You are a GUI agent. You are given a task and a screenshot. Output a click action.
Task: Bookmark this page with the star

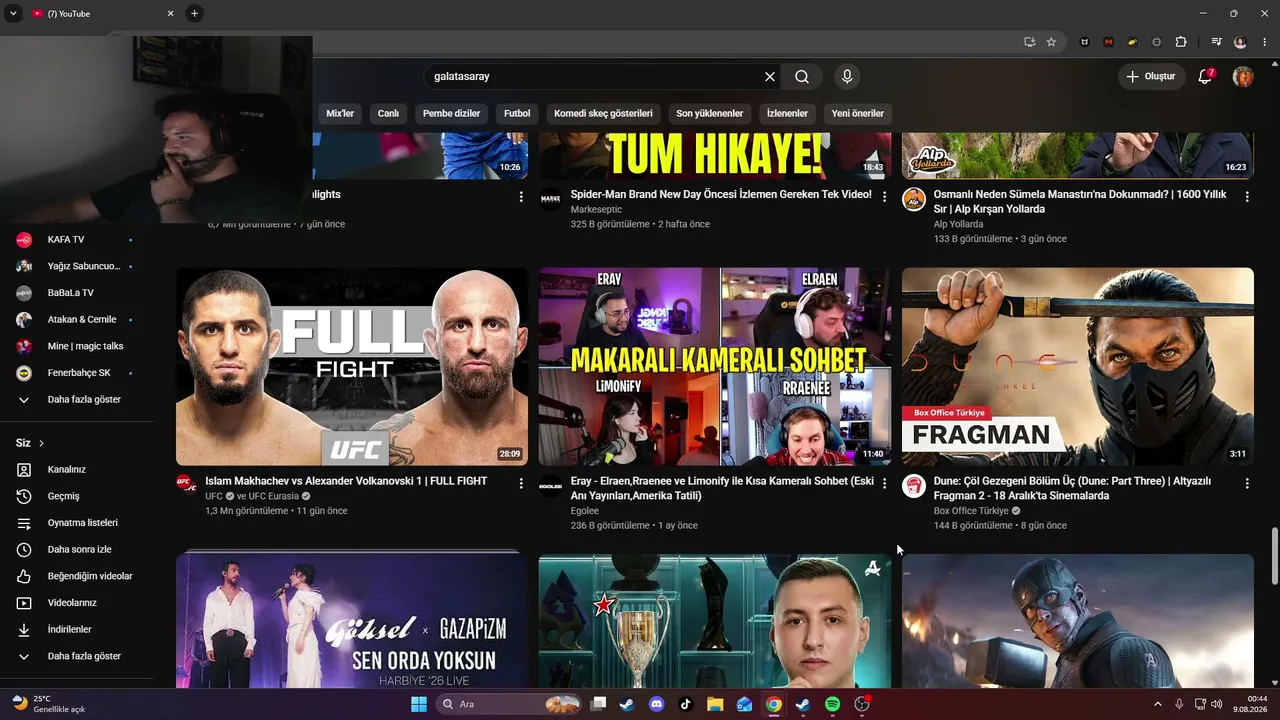tap(1051, 42)
